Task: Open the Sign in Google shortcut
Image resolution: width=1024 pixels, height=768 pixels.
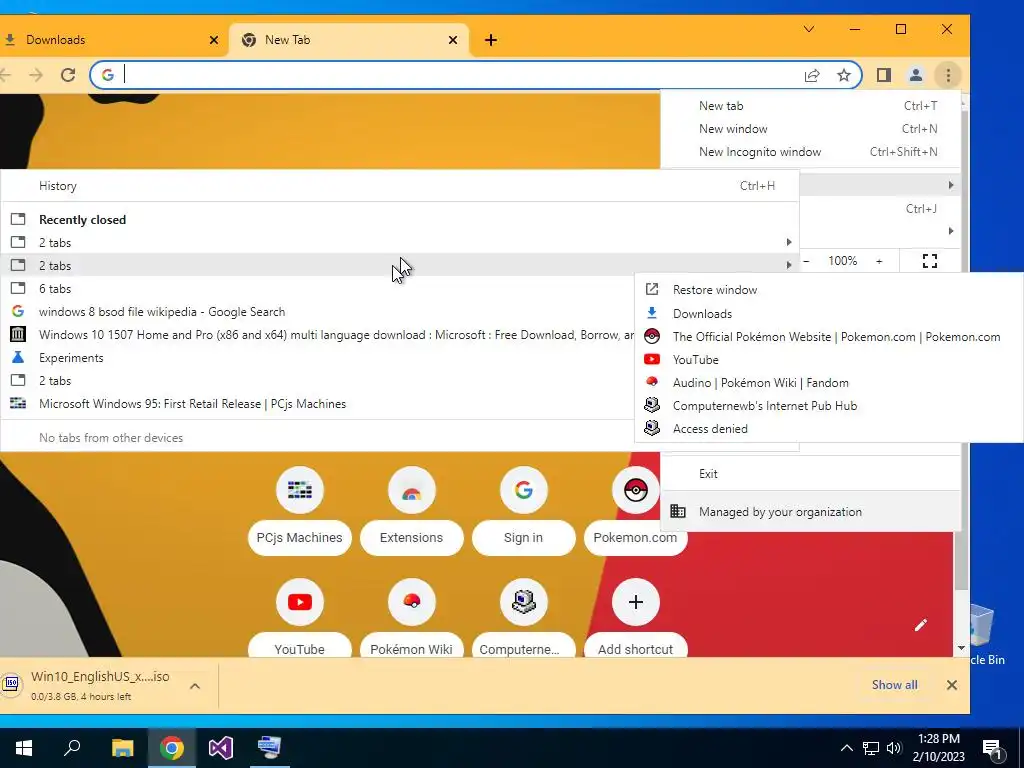Action: (x=523, y=490)
